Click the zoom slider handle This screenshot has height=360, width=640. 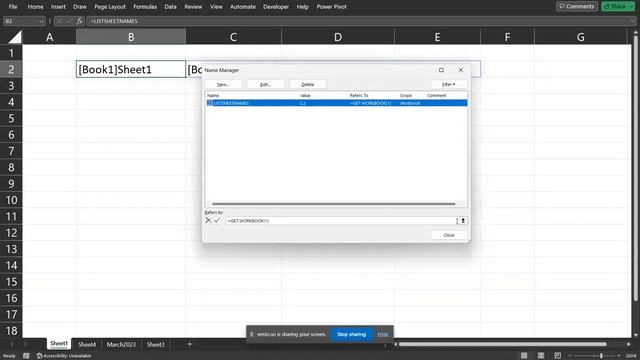click(x=601, y=356)
